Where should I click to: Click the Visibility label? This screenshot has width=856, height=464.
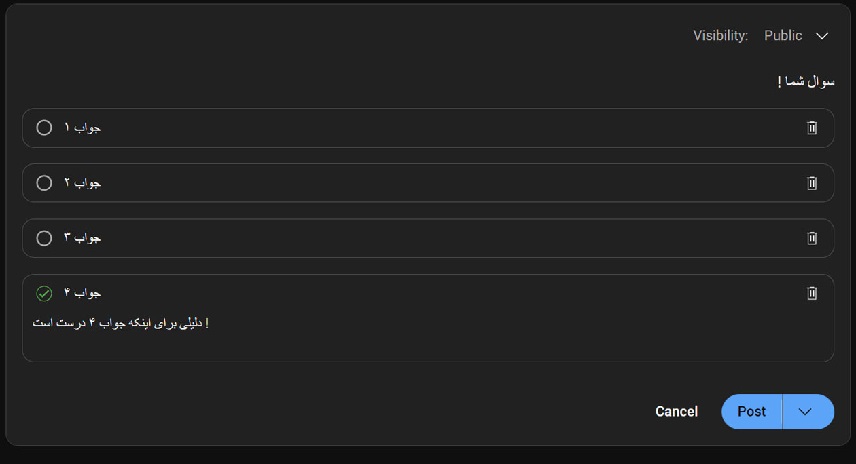(720, 35)
